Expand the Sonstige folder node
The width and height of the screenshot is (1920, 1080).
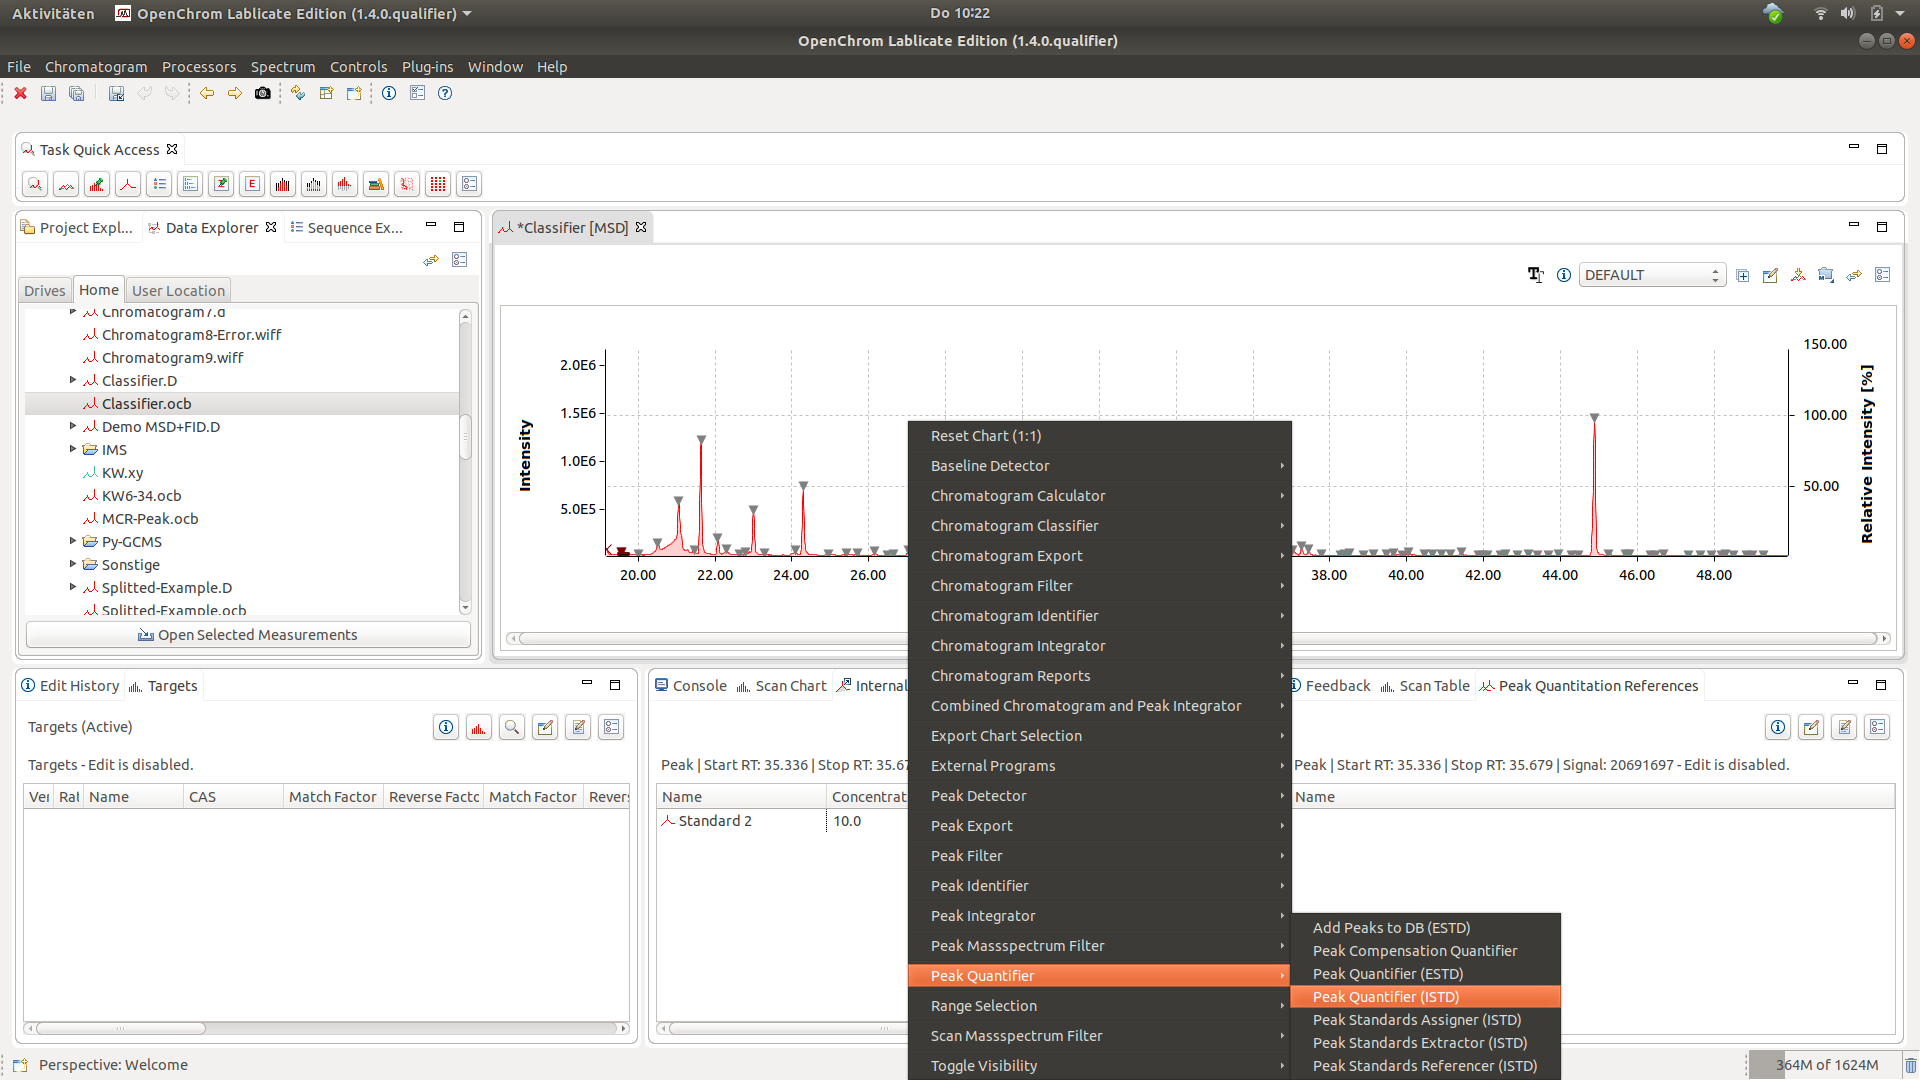tap(73, 564)
